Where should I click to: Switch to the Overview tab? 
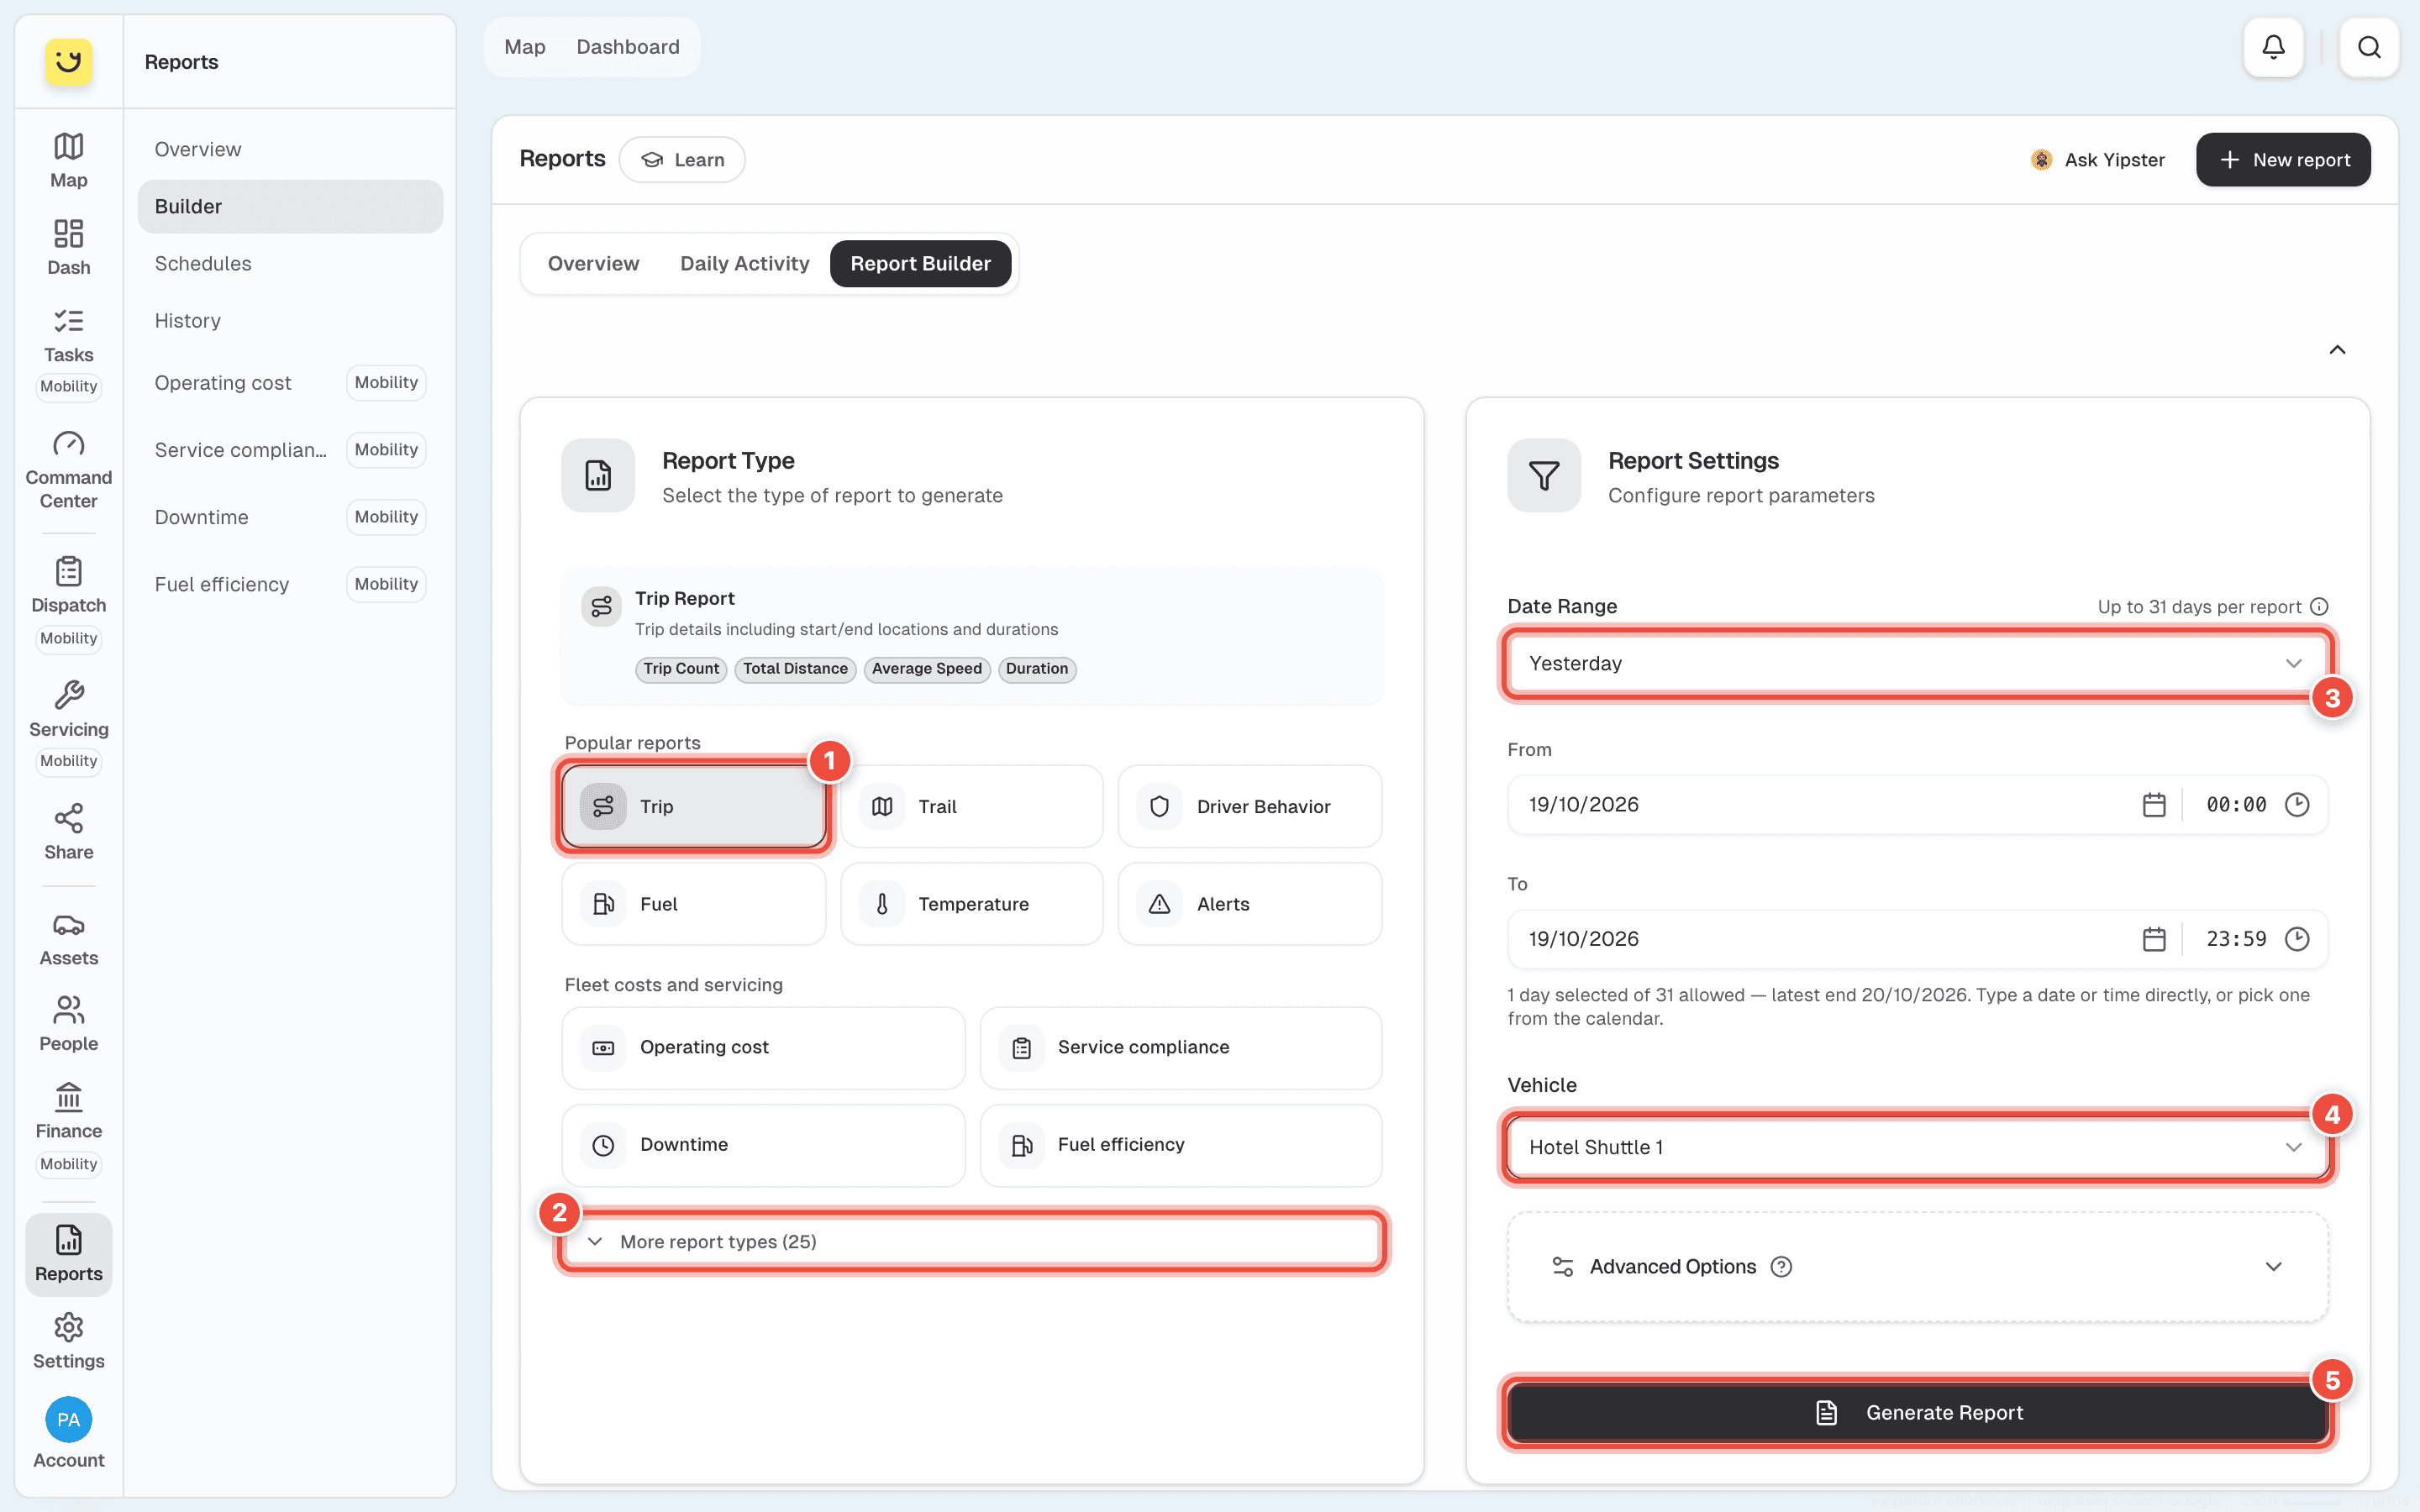[593, 264]
